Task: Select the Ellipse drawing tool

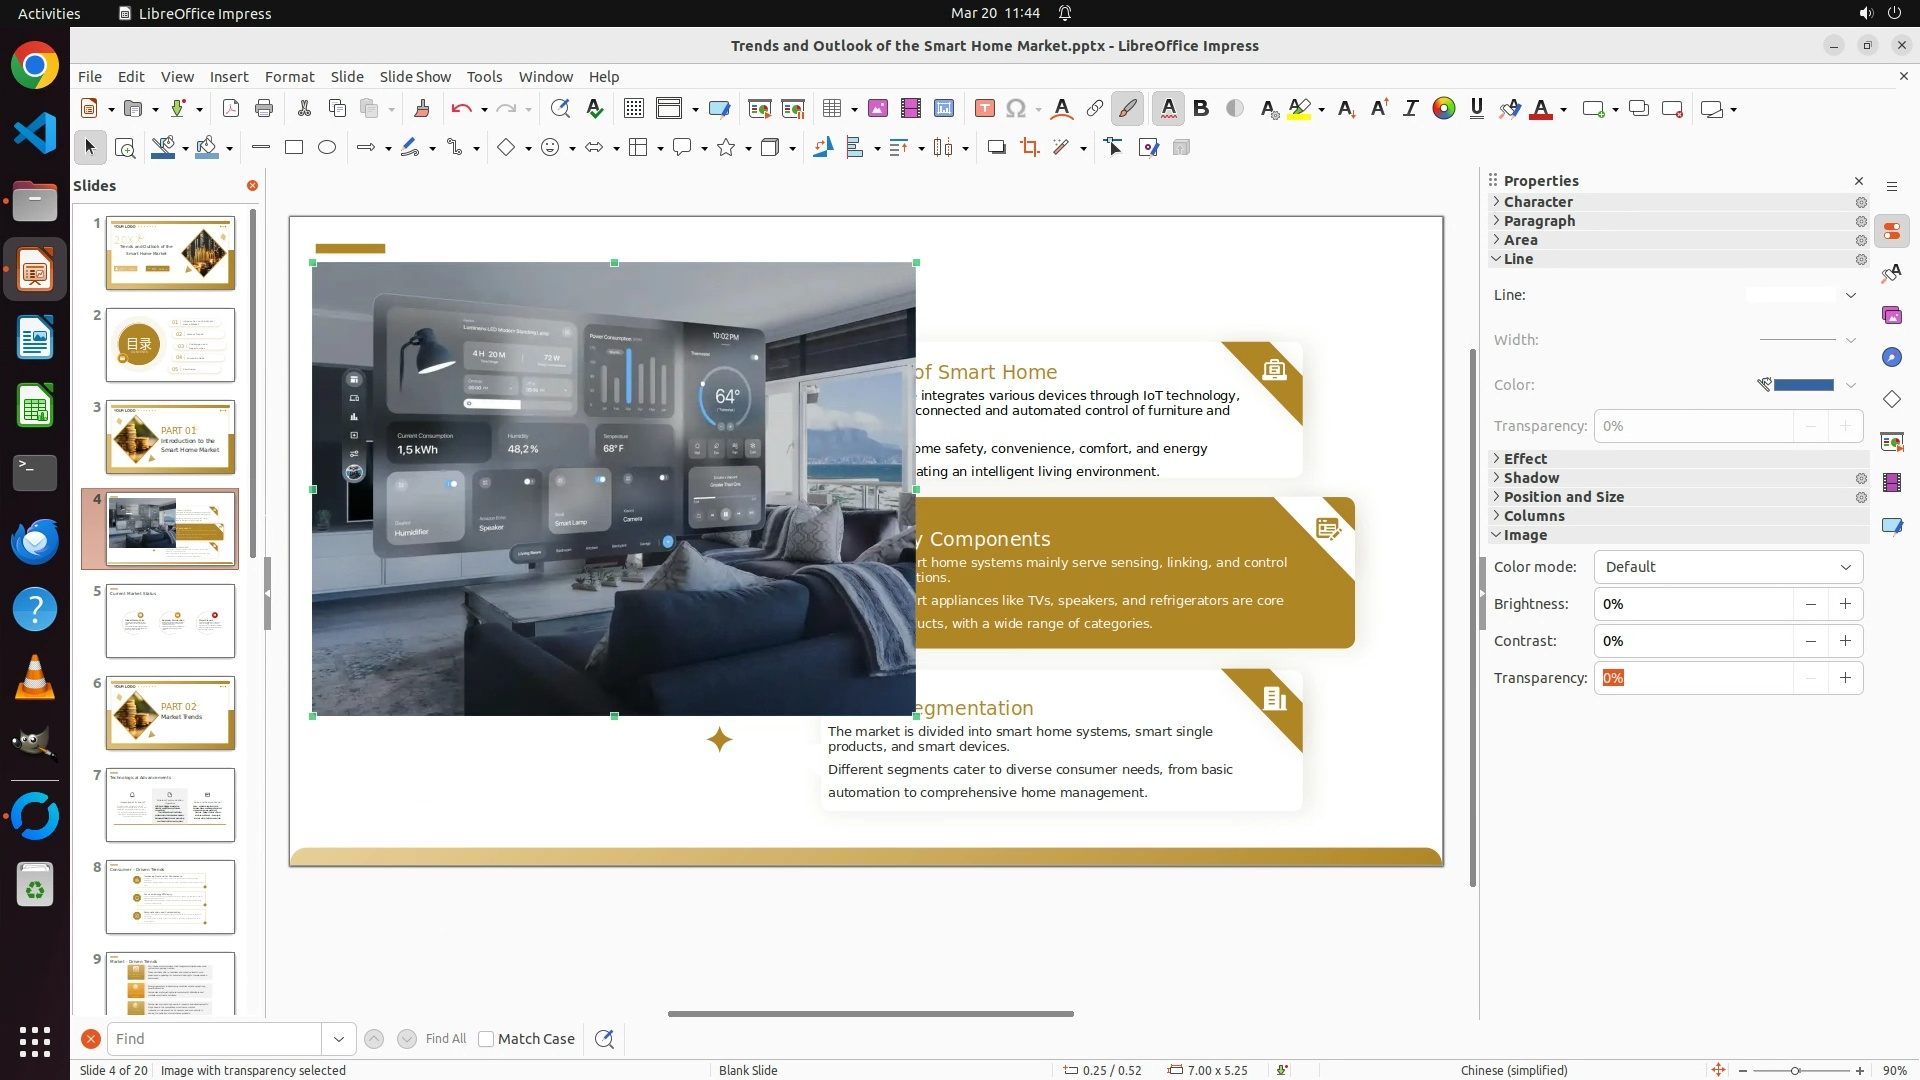Action: pyautogui.click(x=327, y=148)
